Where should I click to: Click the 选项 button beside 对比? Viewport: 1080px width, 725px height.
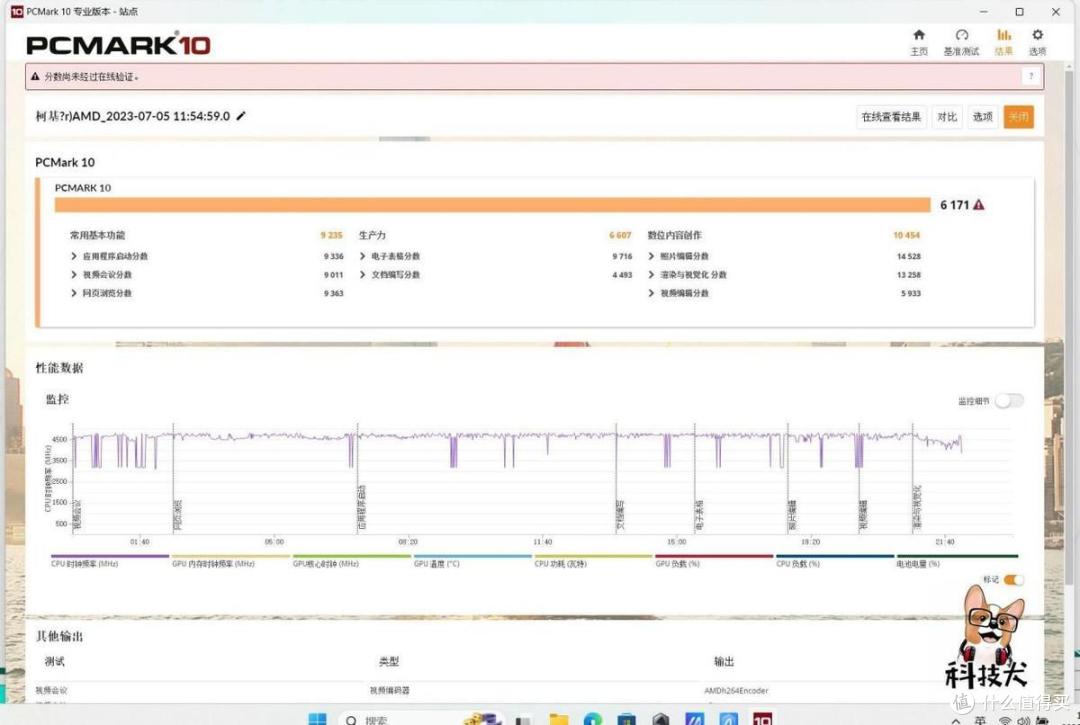point(983,117)
